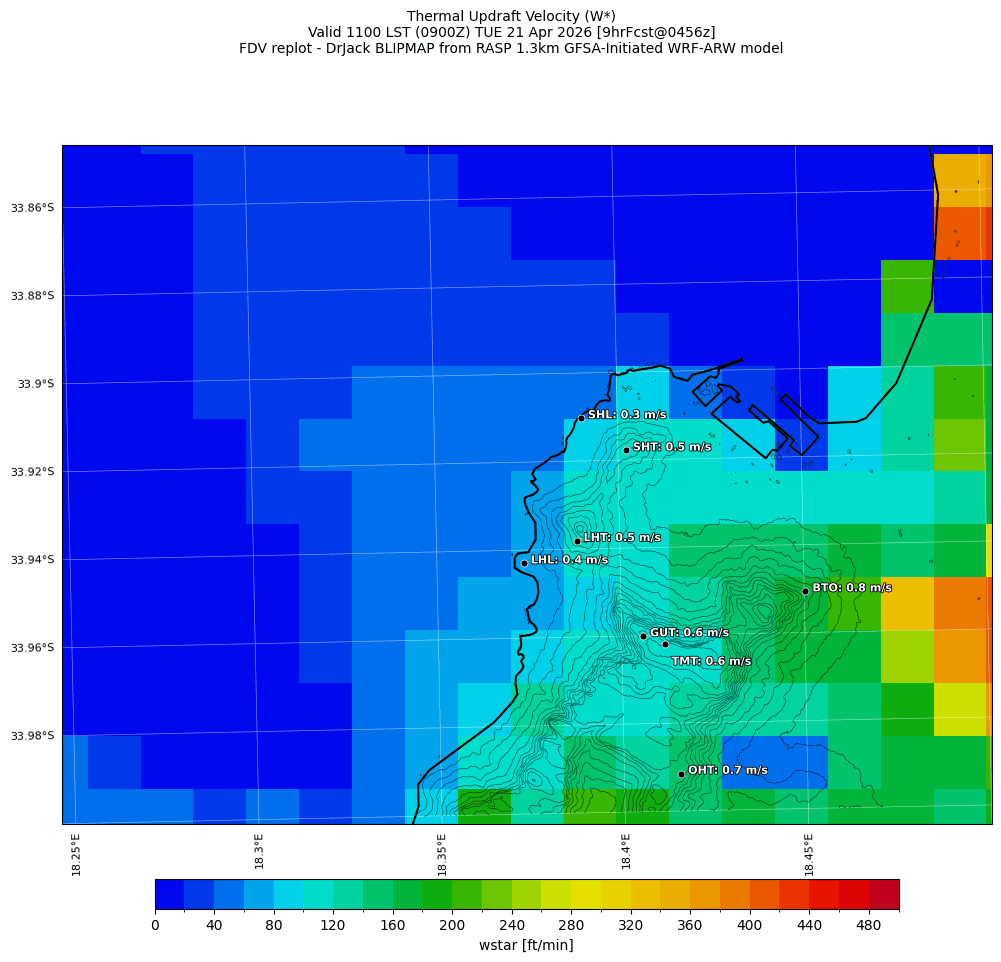Pick the GUT site marker
The width and height of the screenshot is (1001, 962).
pos(643,636)
